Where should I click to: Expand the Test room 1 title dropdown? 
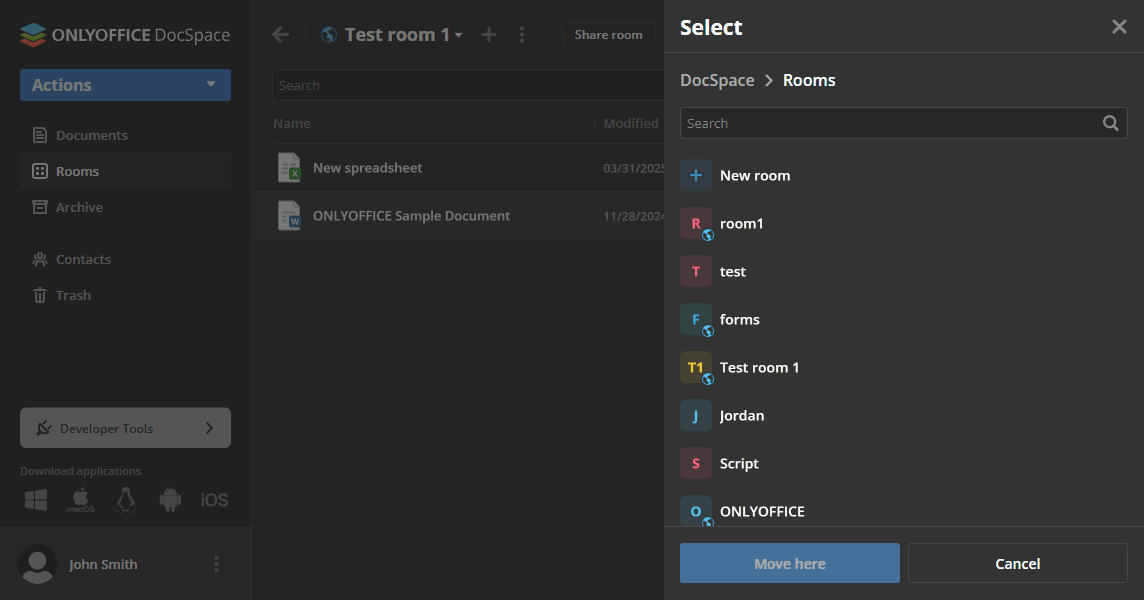coord(459,34)
